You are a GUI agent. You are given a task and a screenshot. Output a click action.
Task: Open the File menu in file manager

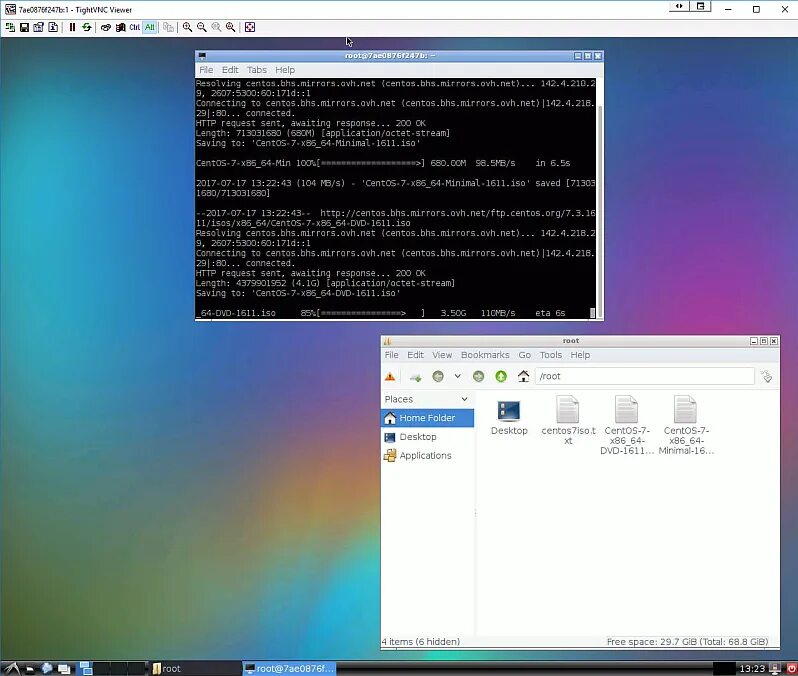pos(391,355)
